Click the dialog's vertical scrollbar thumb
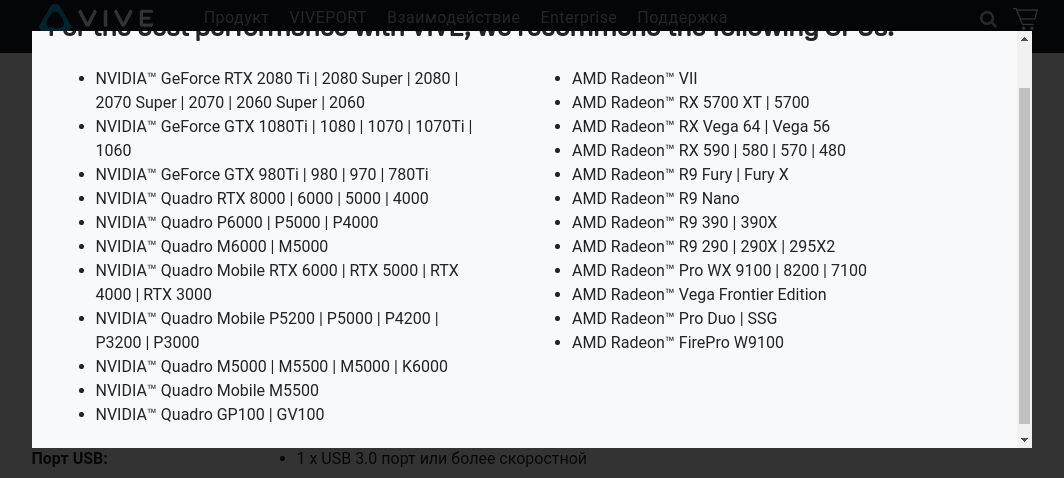The height and width of the screenshot is (478, 1064). pyautogui.click(x=1024, y=250)
